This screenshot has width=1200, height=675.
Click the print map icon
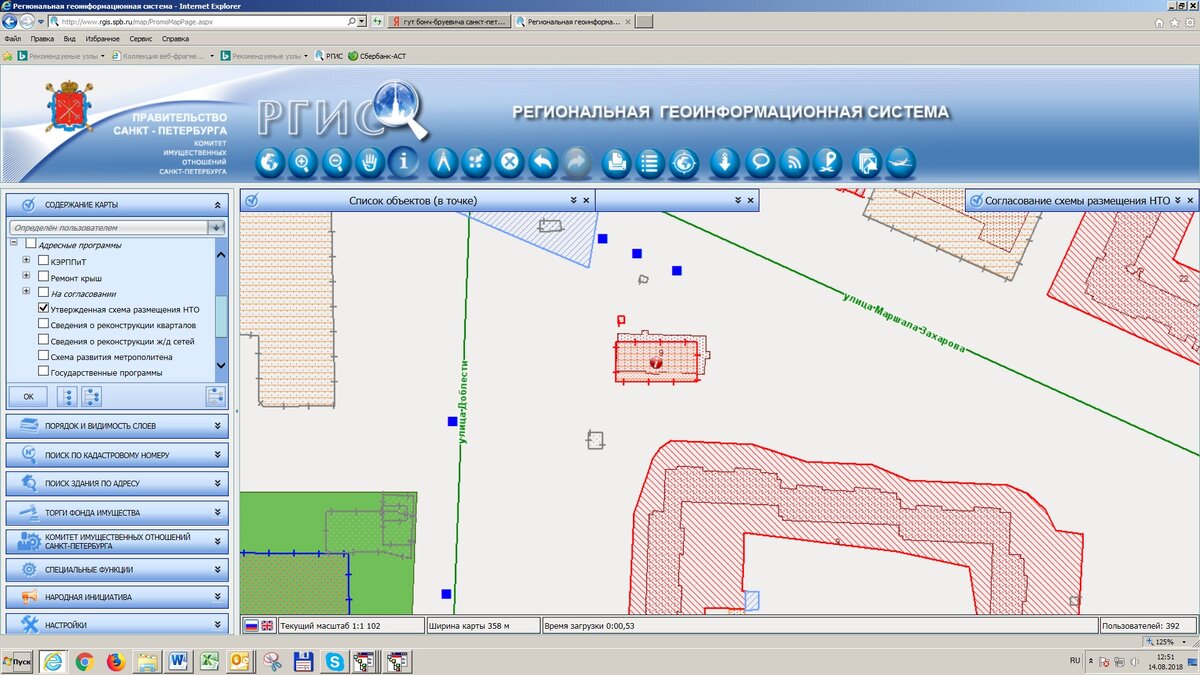[x=617, y=161]
